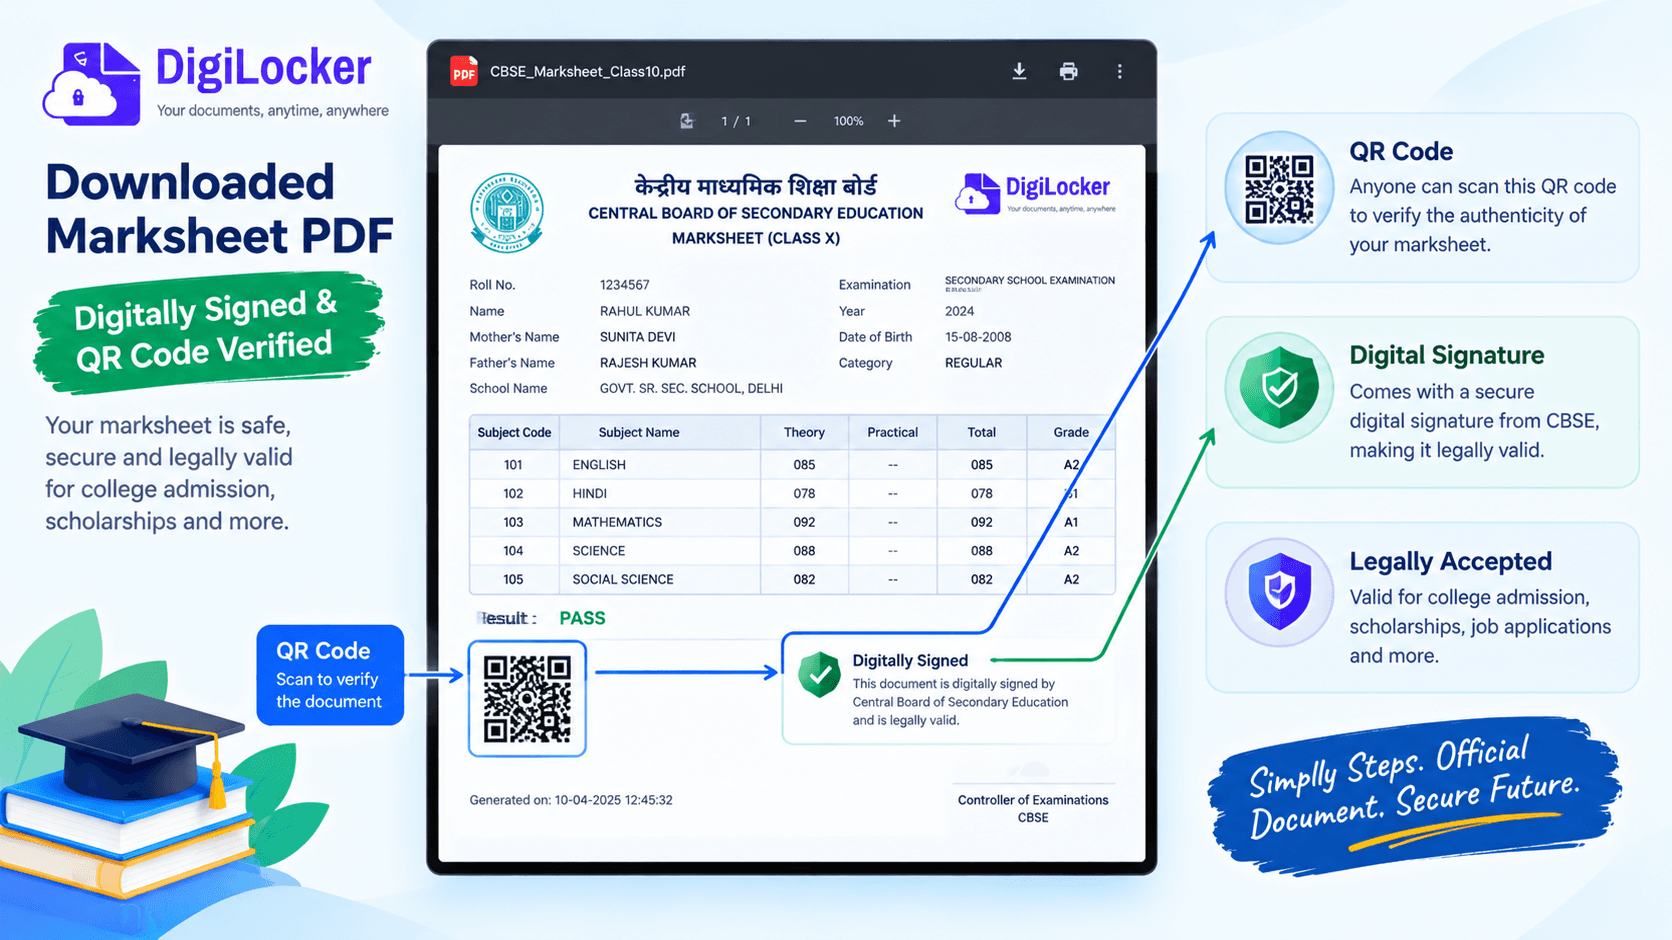Screen dimensions: 1672x940
Task: Click the green Digital Signature shield icon
Action: [x=1279, y=388]
